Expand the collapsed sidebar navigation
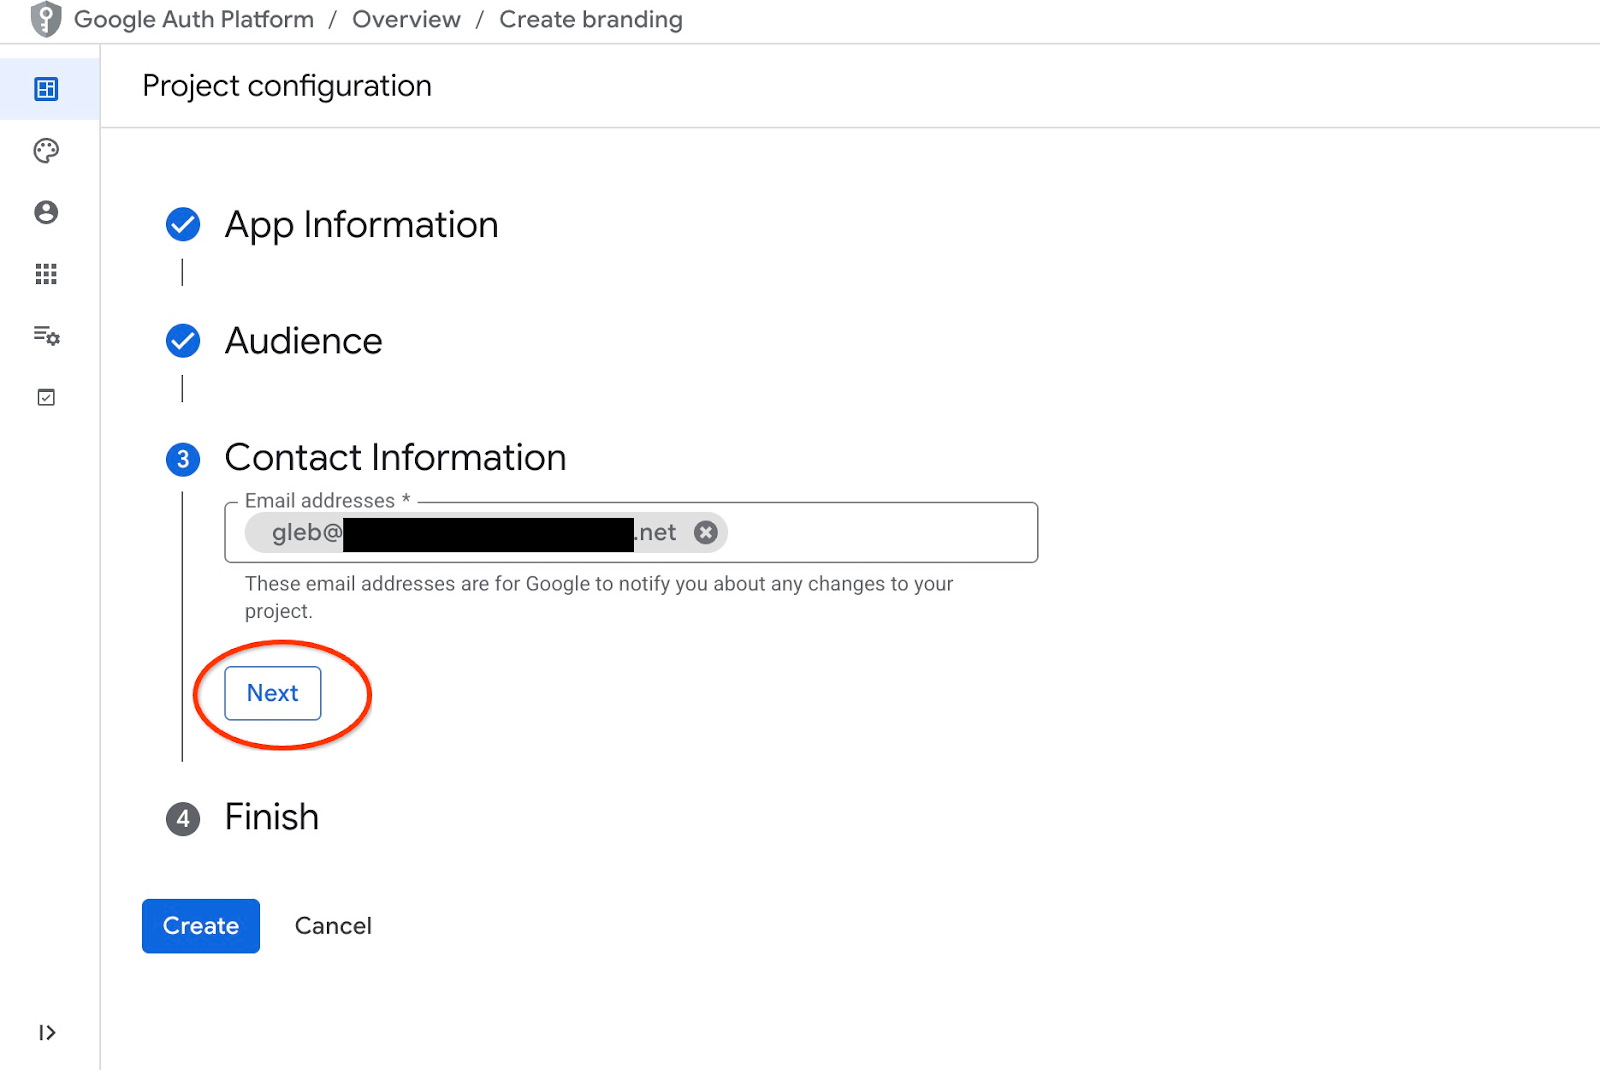Viewport: 1600px width, 1070px height. (46, 1033)
